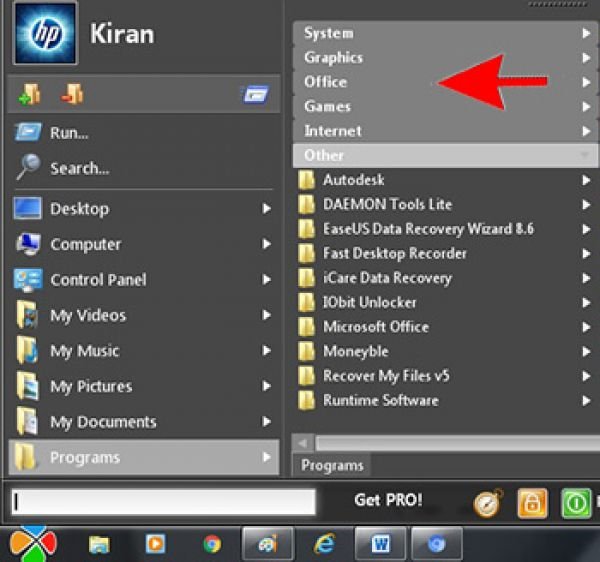Click the My Documents folder icon
The height and width of the screenshot is (562, 600).
(27, 422)
